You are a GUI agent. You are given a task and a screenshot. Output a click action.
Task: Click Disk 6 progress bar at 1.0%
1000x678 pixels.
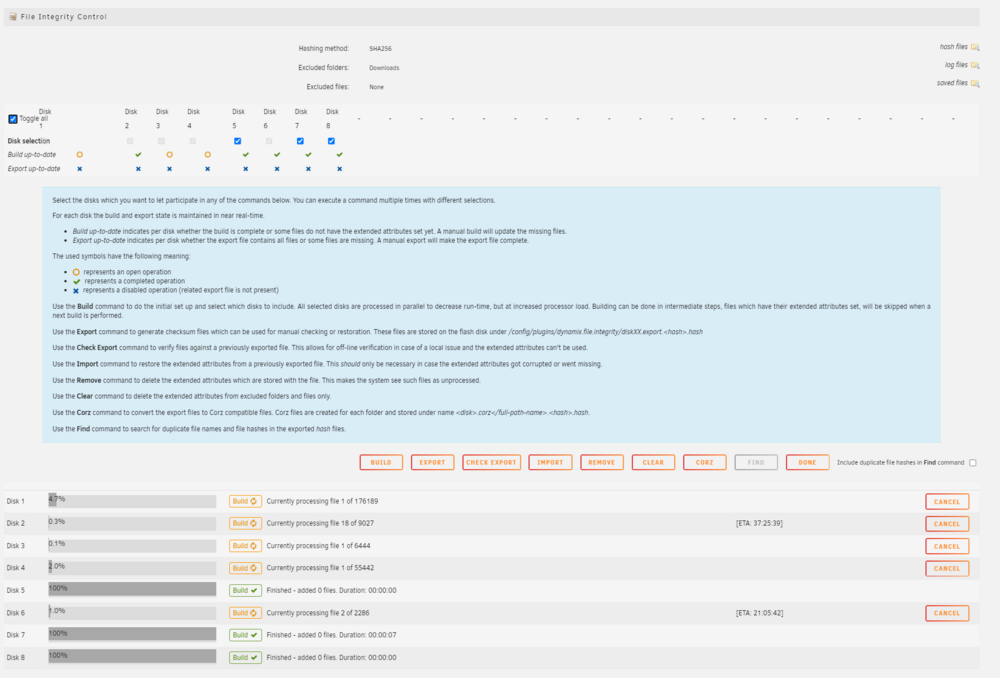coord(132,612)
